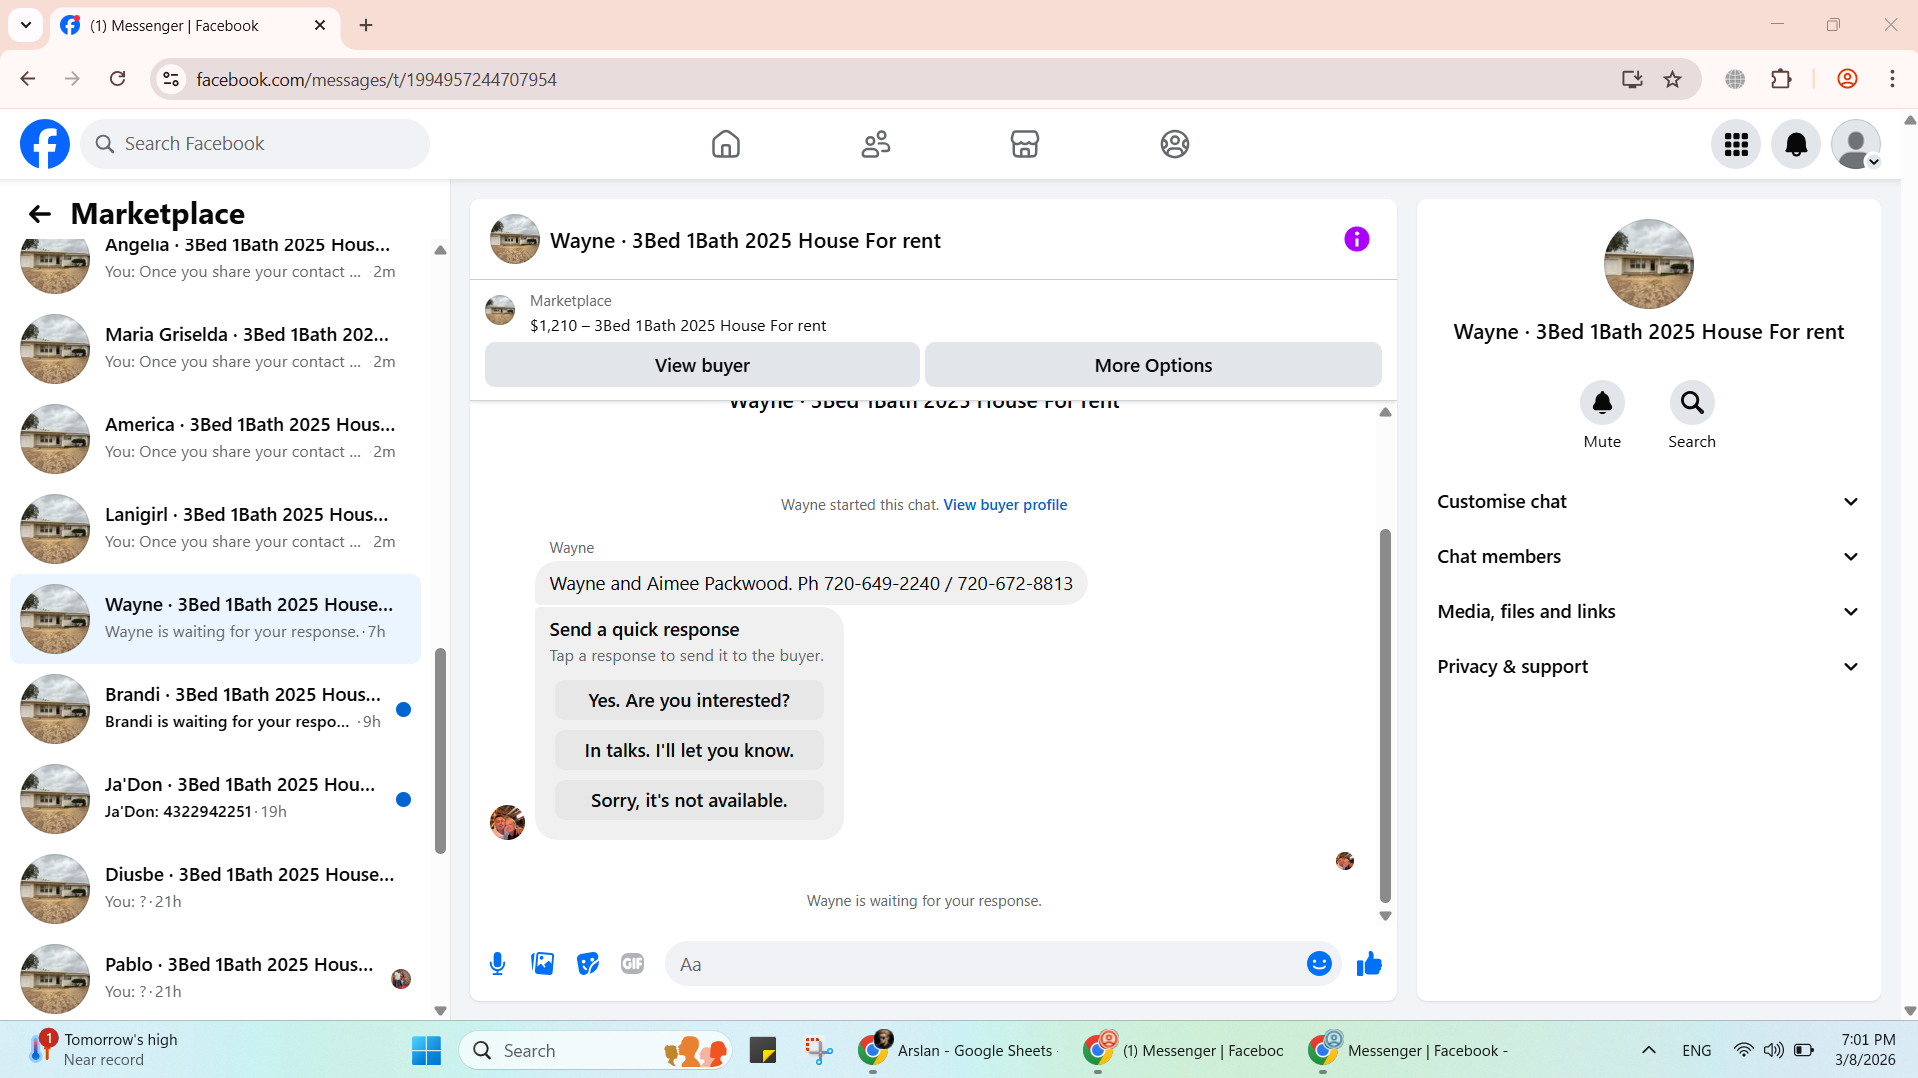Expand Privacy & support section
This screenshot has width=1918, height=1078.
click(x=1648, y=667)
